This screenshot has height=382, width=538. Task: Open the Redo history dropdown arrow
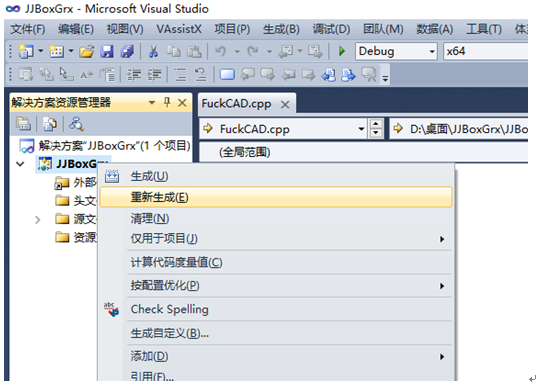tap(269, 51)
